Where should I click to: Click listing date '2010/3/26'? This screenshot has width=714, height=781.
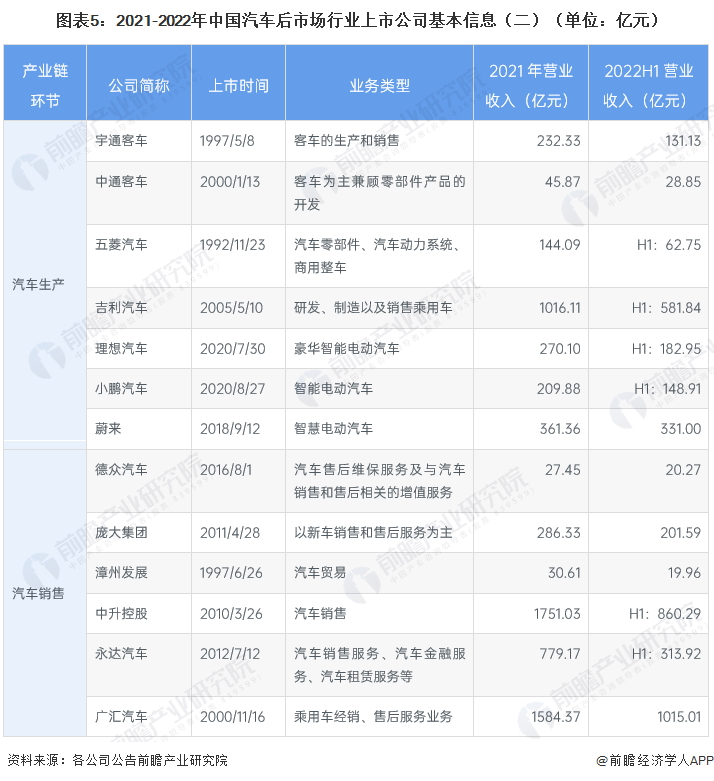pos(231,613)
